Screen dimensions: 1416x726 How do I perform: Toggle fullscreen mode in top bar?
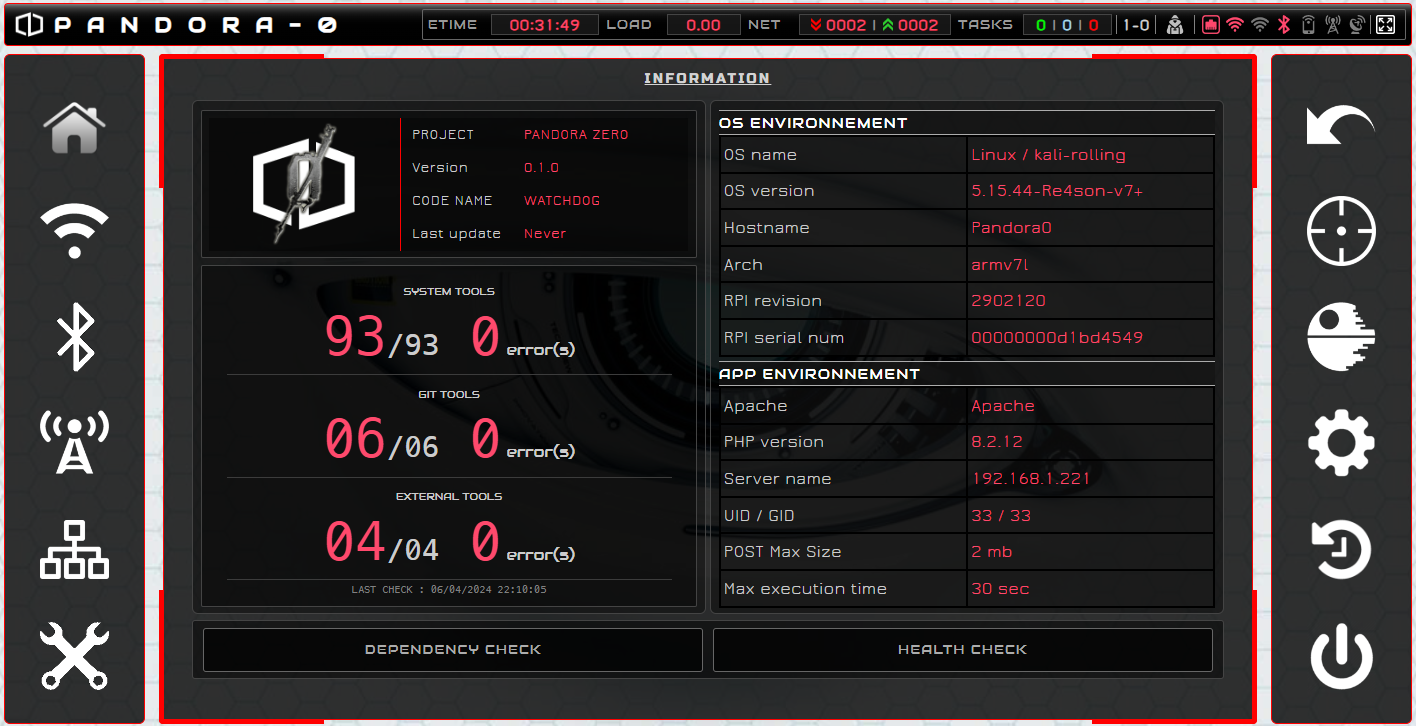coord(1385,25)
